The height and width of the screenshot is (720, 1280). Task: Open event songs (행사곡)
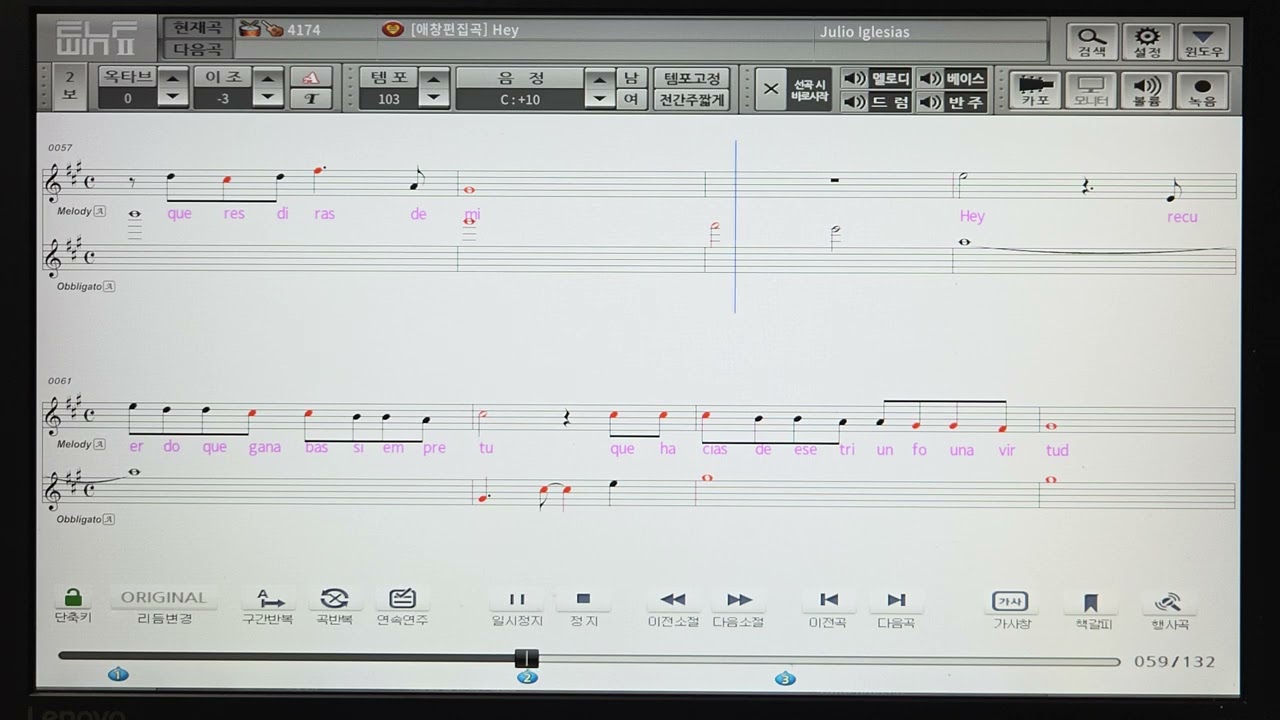[x=1169, y=609]
